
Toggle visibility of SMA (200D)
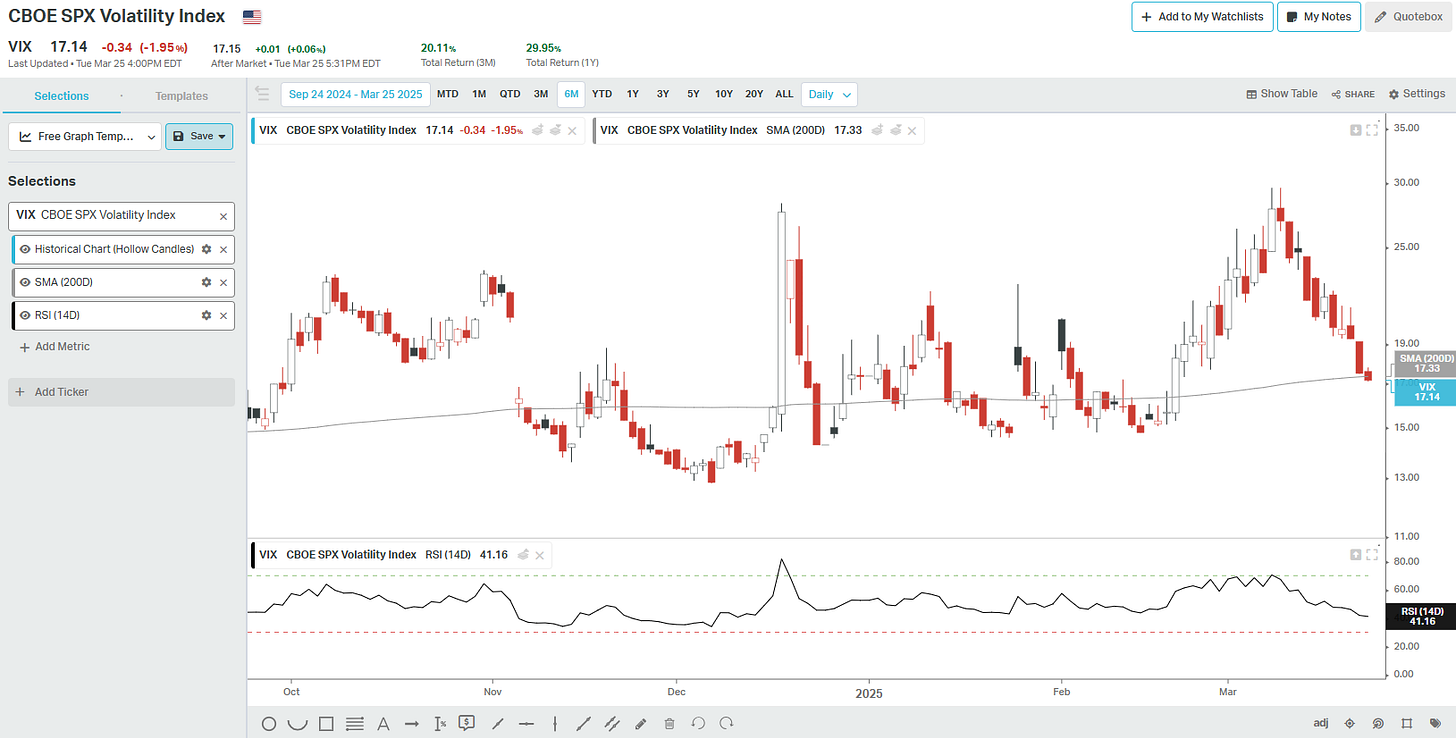click(x=25, y=282)
